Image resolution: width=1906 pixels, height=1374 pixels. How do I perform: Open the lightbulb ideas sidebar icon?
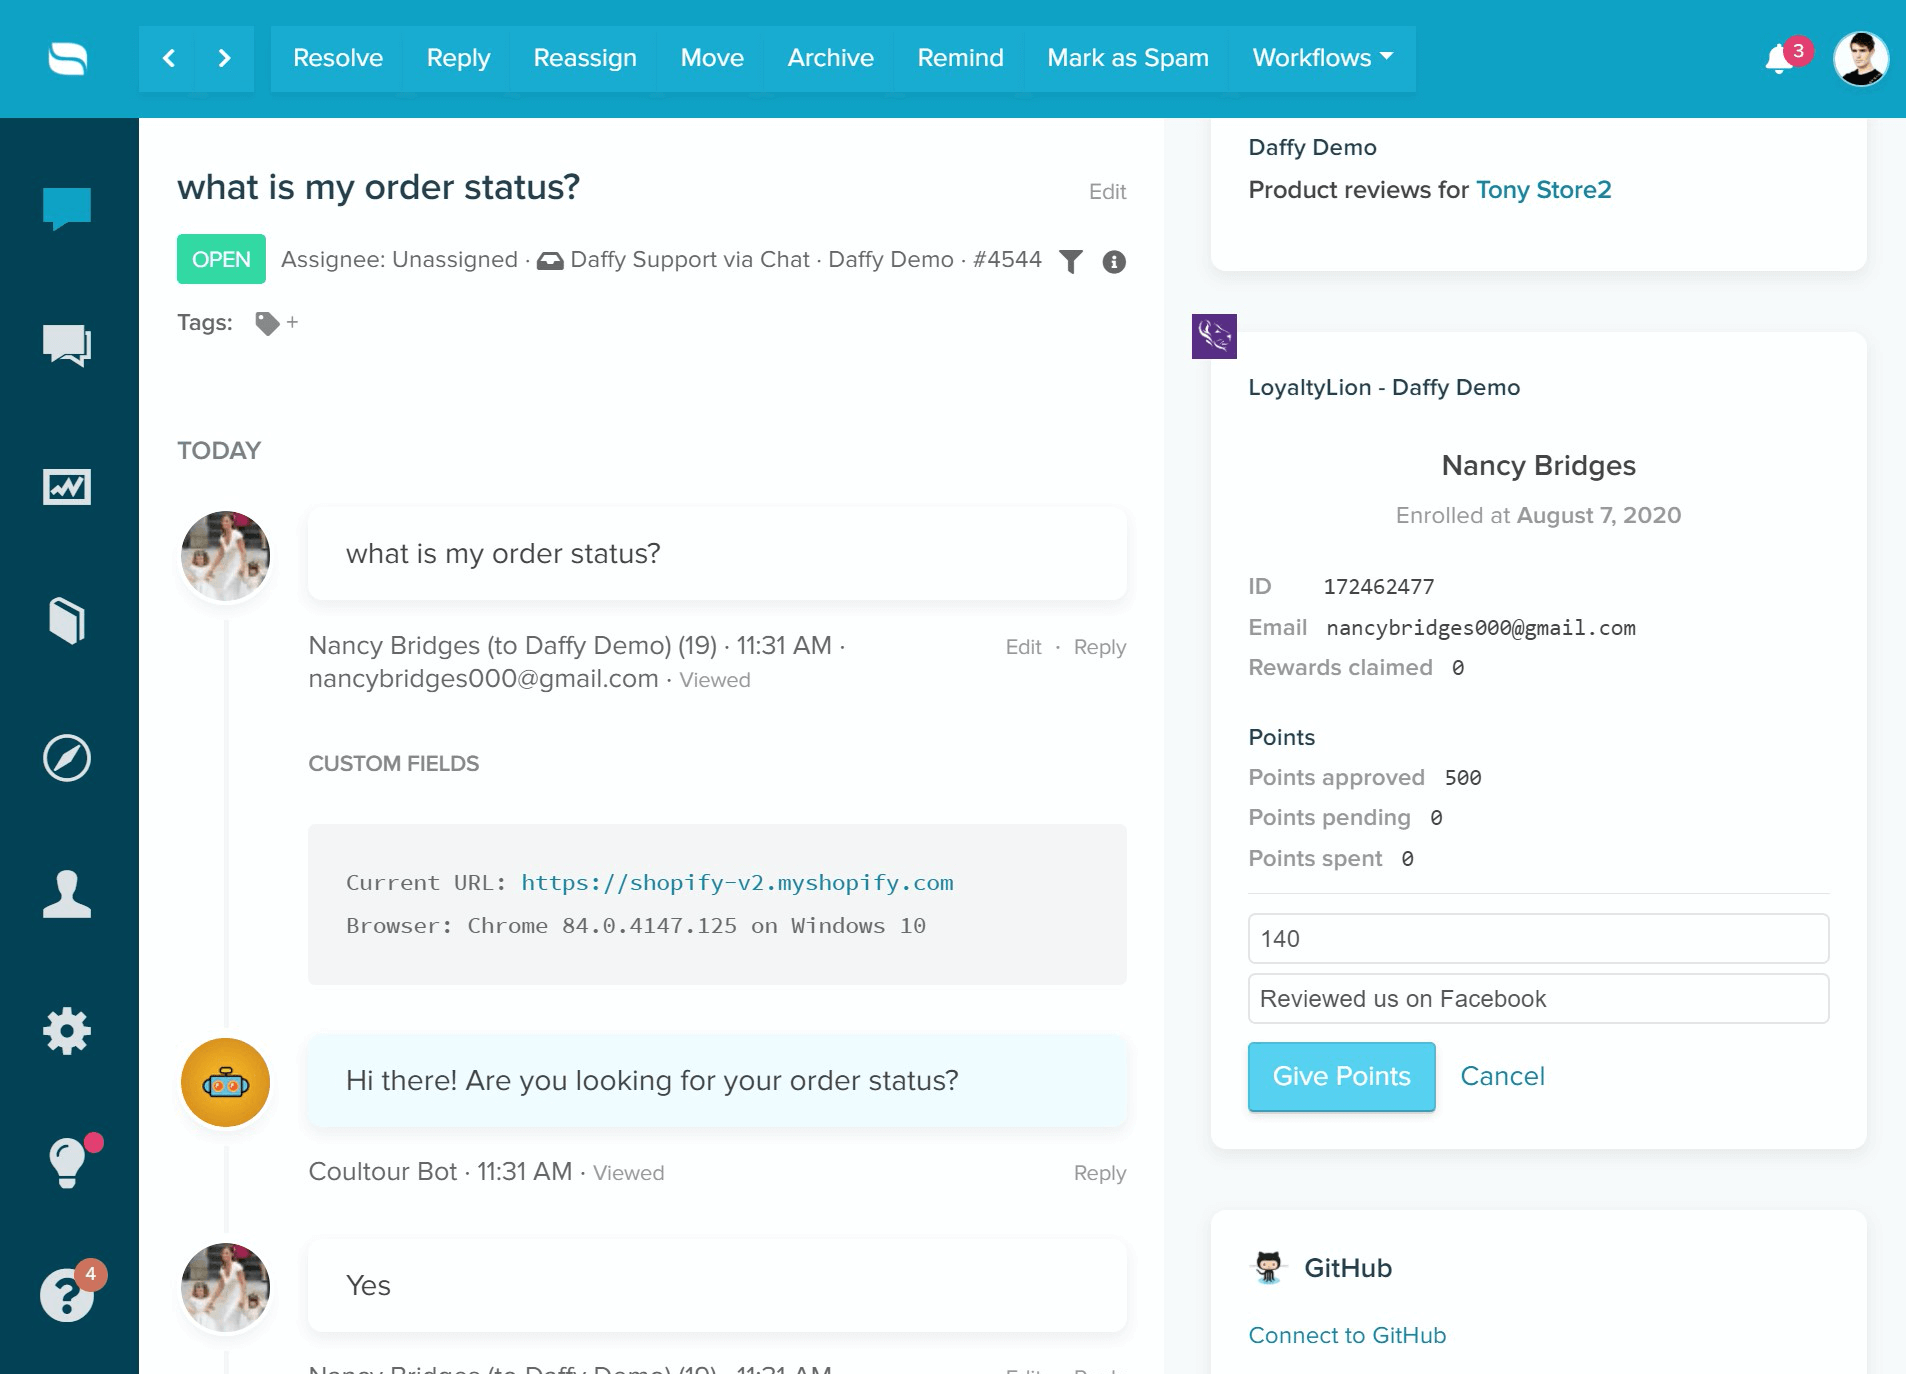pyautogui.click(x=67, y=1163)
